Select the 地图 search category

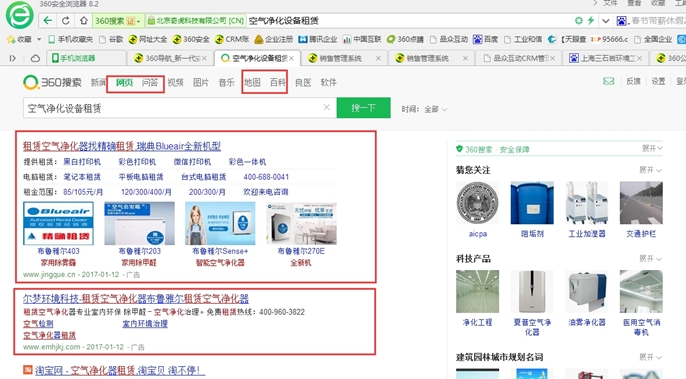pyautogui.click(x=252, y=82)
